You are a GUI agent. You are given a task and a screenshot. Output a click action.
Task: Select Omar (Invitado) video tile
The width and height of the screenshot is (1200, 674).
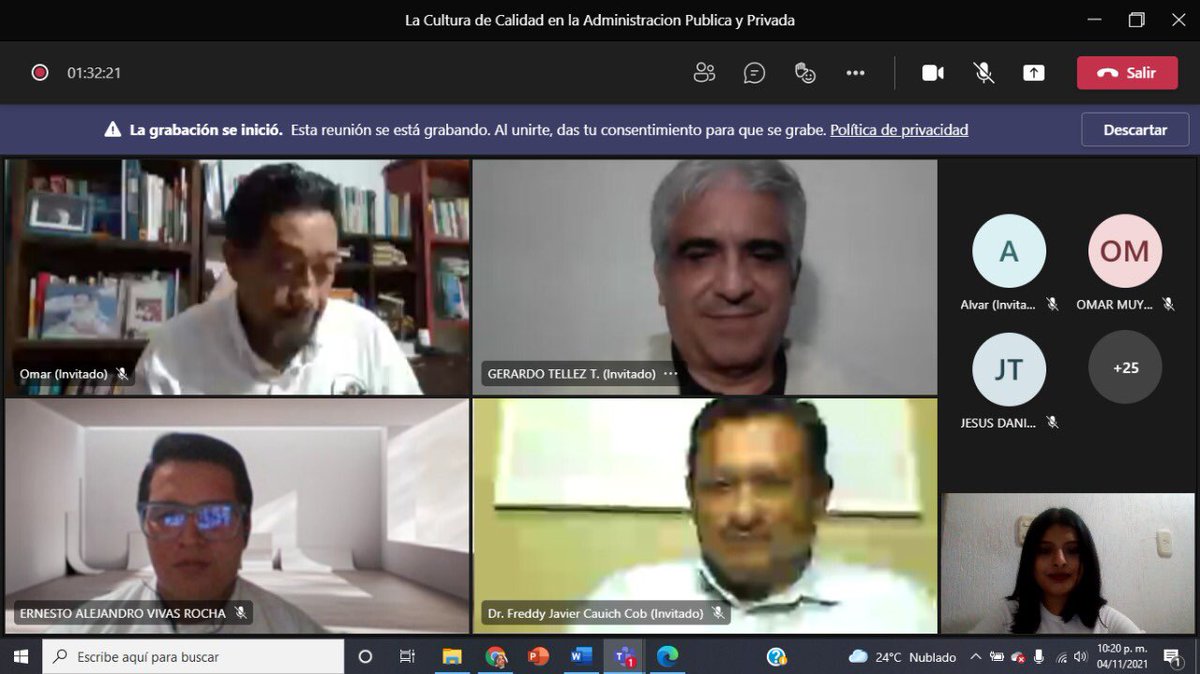[237, 277]
